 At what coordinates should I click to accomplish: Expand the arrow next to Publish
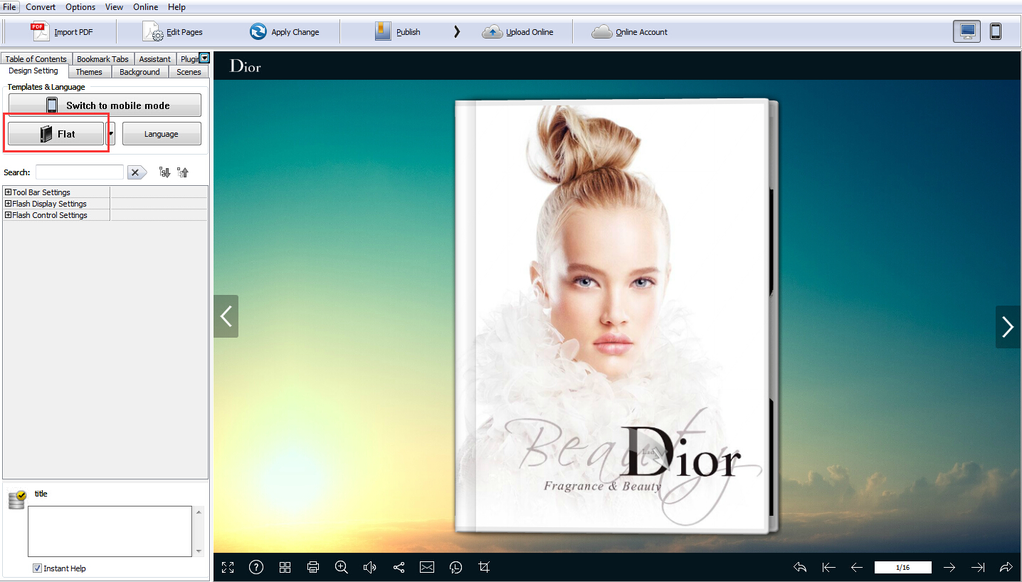click(x=457, y=31)
